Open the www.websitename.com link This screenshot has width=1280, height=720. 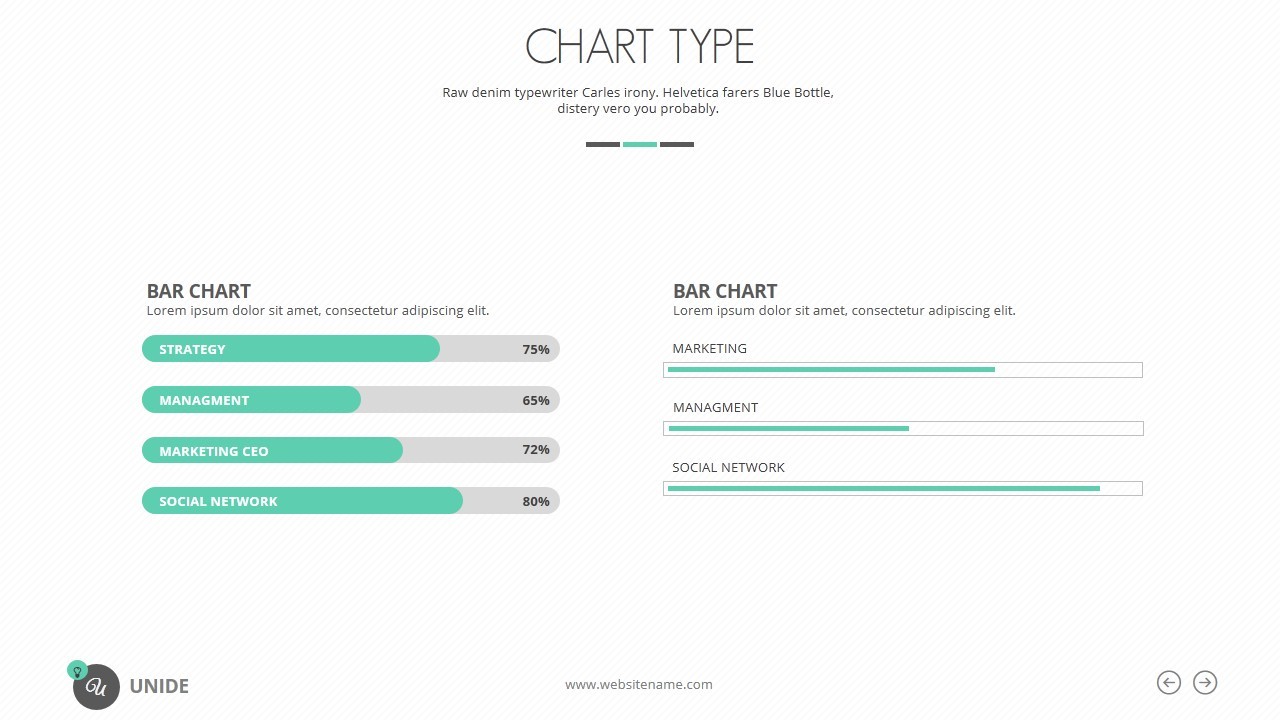638,685
